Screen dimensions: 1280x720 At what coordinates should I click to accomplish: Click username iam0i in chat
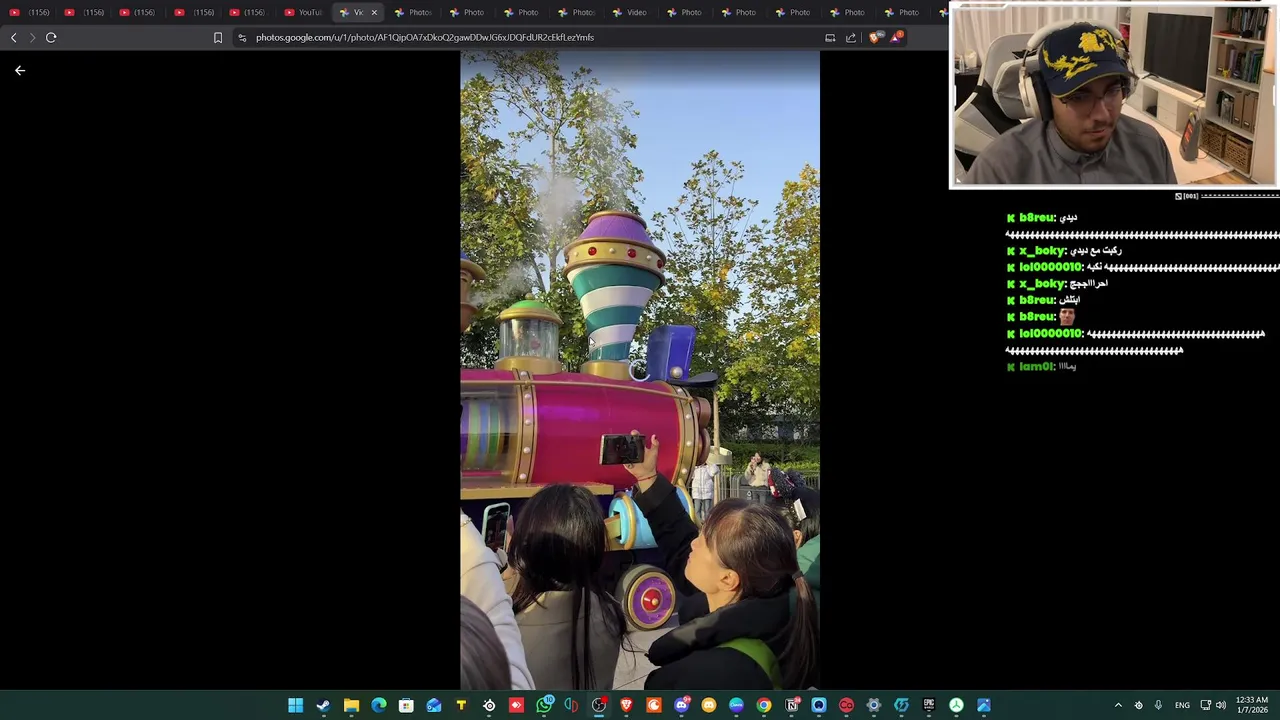[1036, 367]
